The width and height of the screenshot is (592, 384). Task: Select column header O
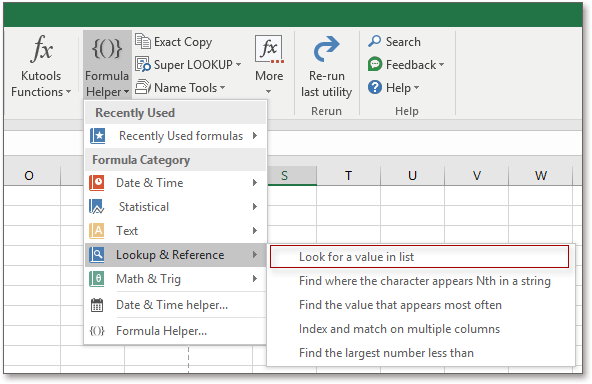29,176
